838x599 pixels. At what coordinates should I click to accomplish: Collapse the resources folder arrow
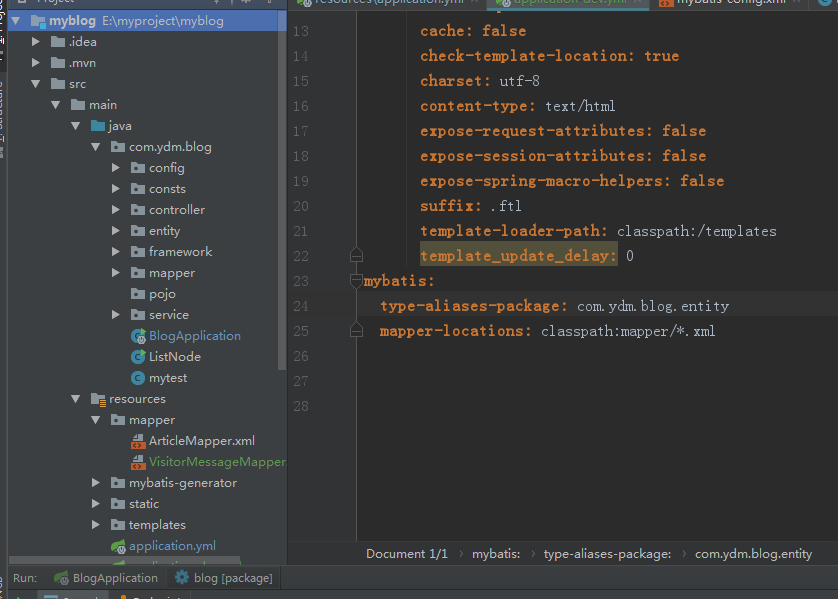tap(75, 399)
